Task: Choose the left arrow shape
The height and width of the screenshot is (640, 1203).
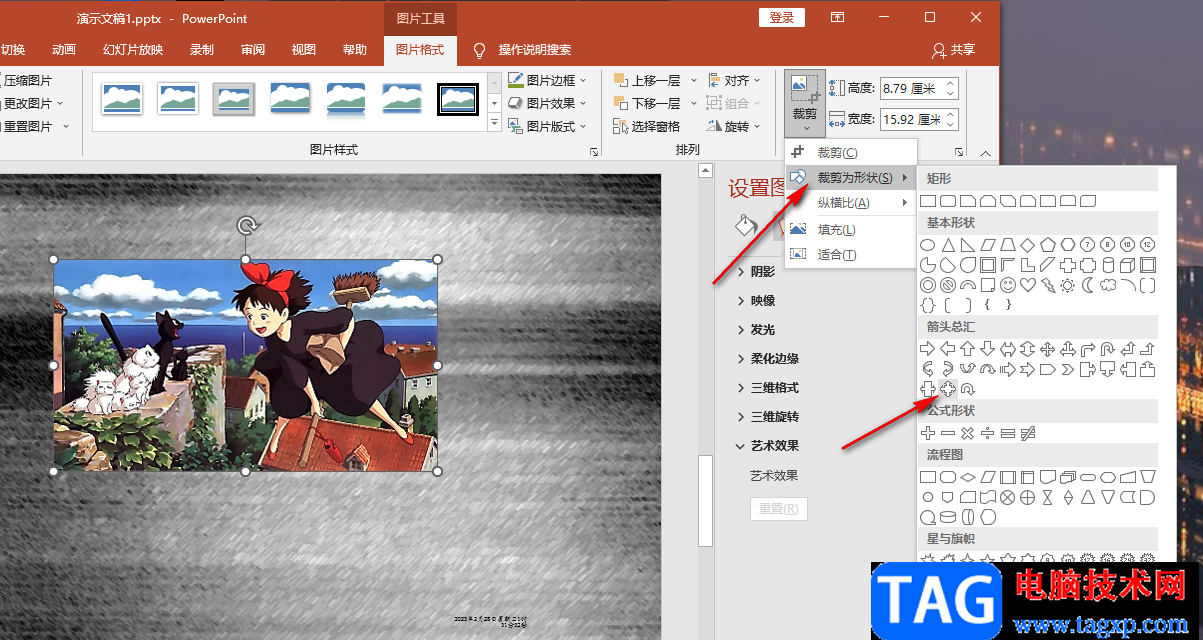Action: 948,350
